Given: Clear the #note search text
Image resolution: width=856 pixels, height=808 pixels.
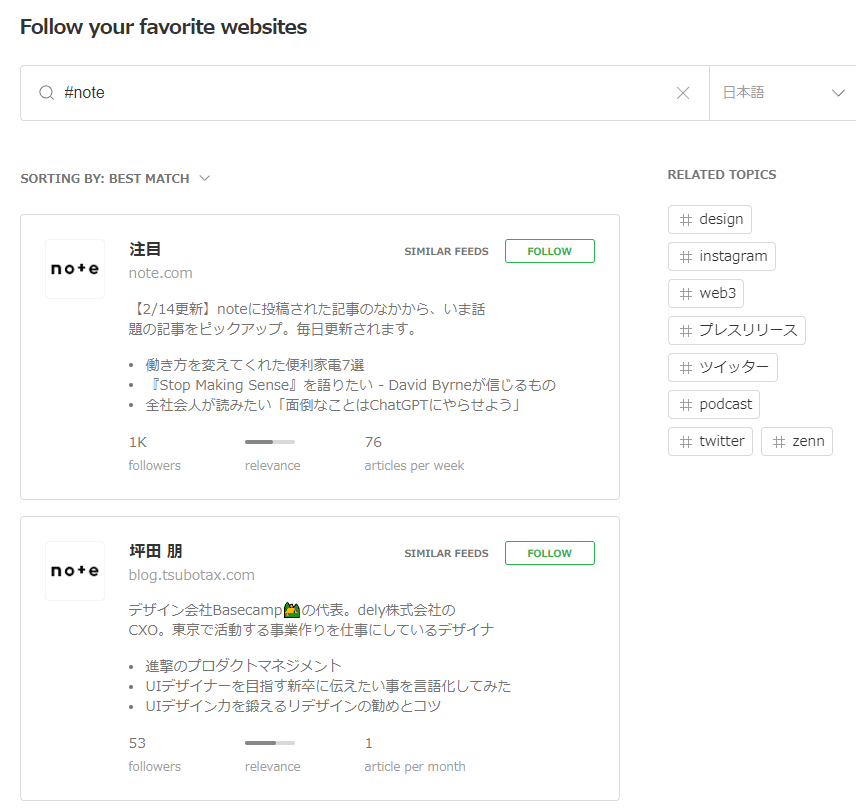Looking at the screenshot, I should click(682, 93).
